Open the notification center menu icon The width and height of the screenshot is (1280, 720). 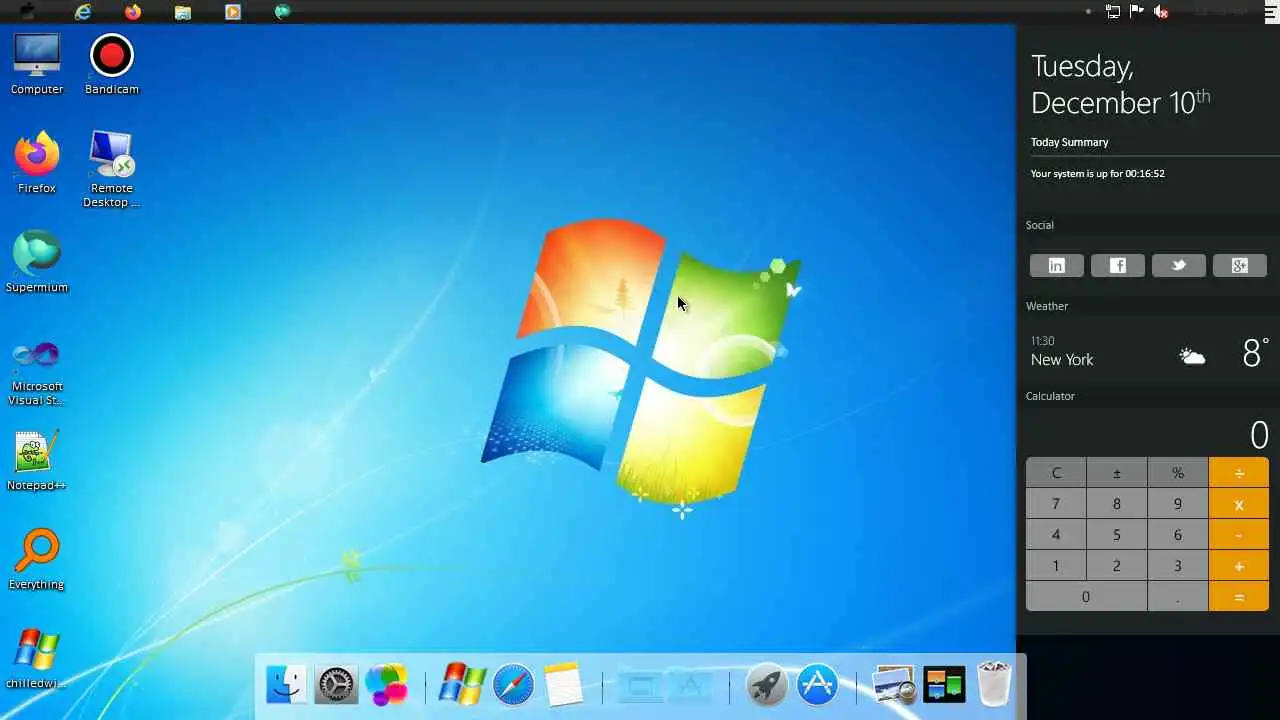coord(1269,11)
